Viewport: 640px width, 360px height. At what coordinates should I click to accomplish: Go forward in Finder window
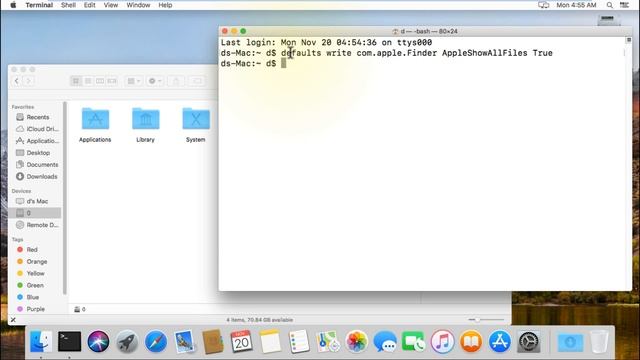(29, 81)
